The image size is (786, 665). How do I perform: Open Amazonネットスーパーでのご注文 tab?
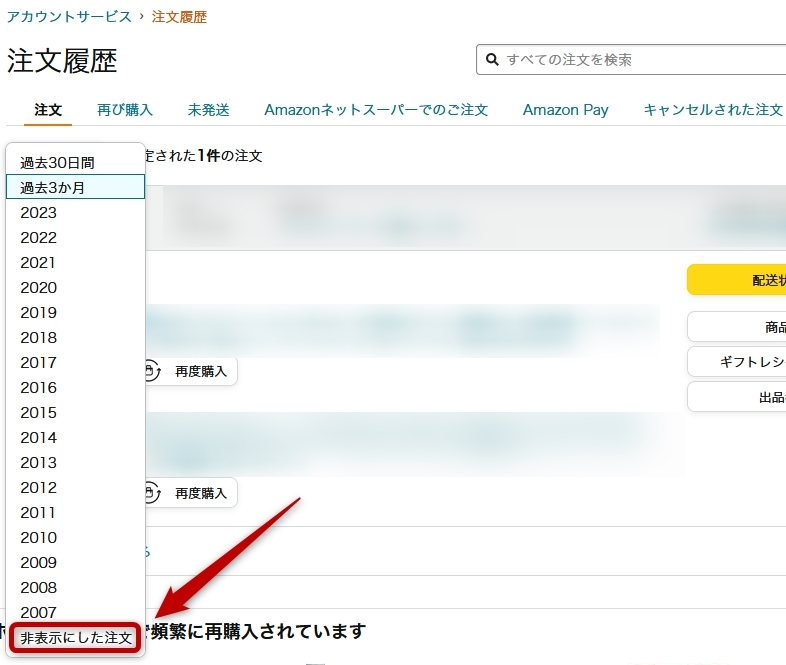point(376,110)
